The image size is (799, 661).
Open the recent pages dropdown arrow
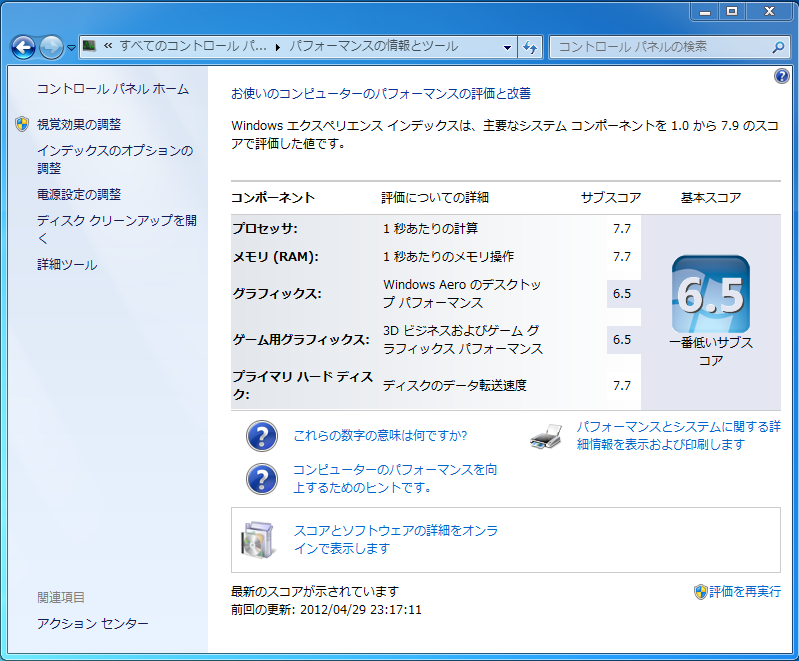click(71, 48)
